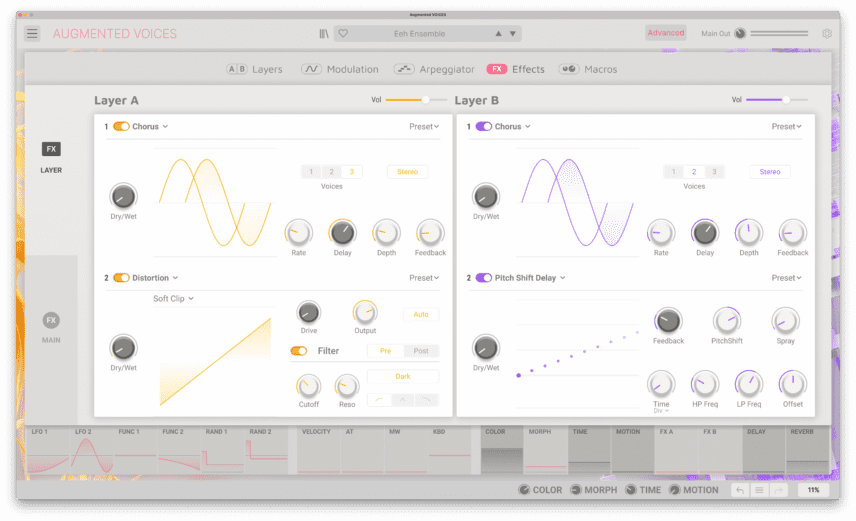Click the PitchShift knob
856x521 pixels.
click(x=727, y=321)
